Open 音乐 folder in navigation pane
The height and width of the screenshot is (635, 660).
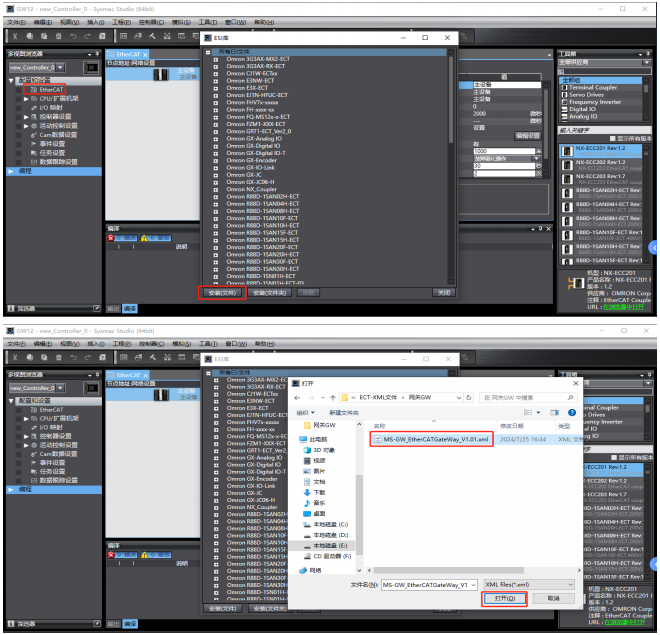click(x=319, y=503)
